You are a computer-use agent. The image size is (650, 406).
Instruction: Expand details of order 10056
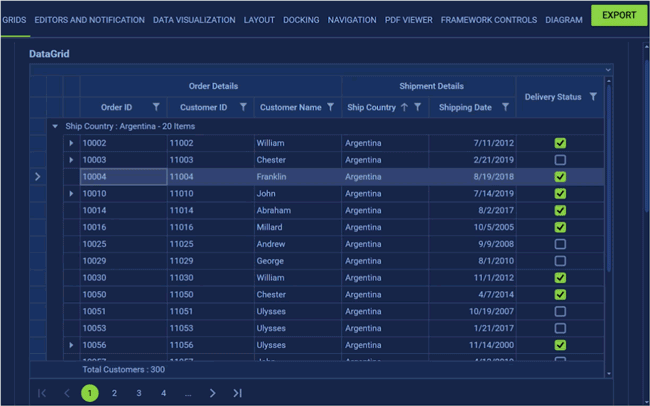click(71, 345)
